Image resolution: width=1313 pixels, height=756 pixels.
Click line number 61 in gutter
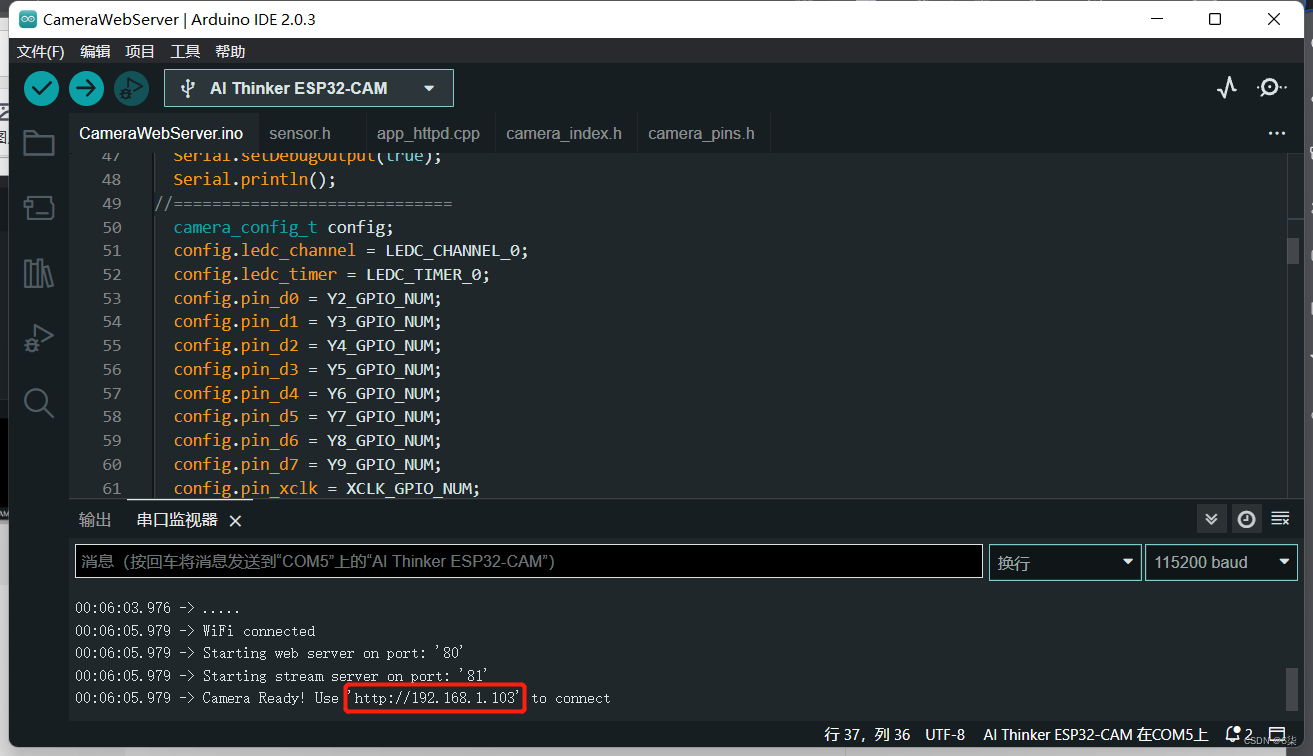point(112,488)
